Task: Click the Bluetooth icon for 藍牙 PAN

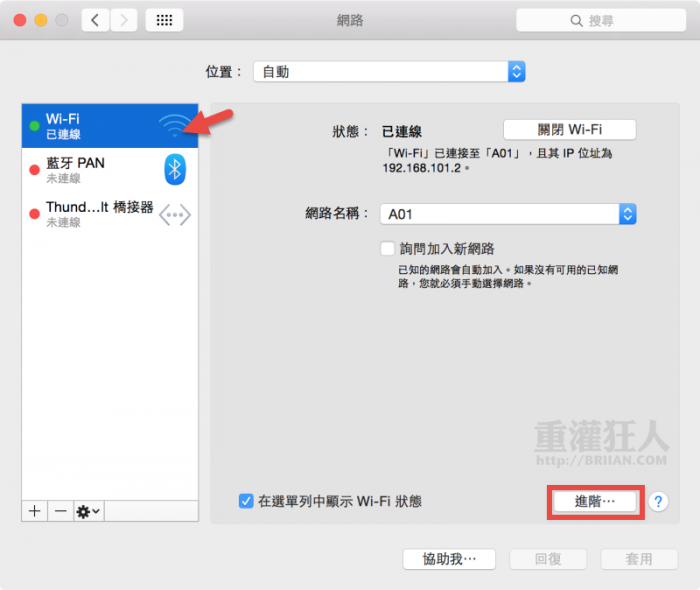Action: pos(175,169)
